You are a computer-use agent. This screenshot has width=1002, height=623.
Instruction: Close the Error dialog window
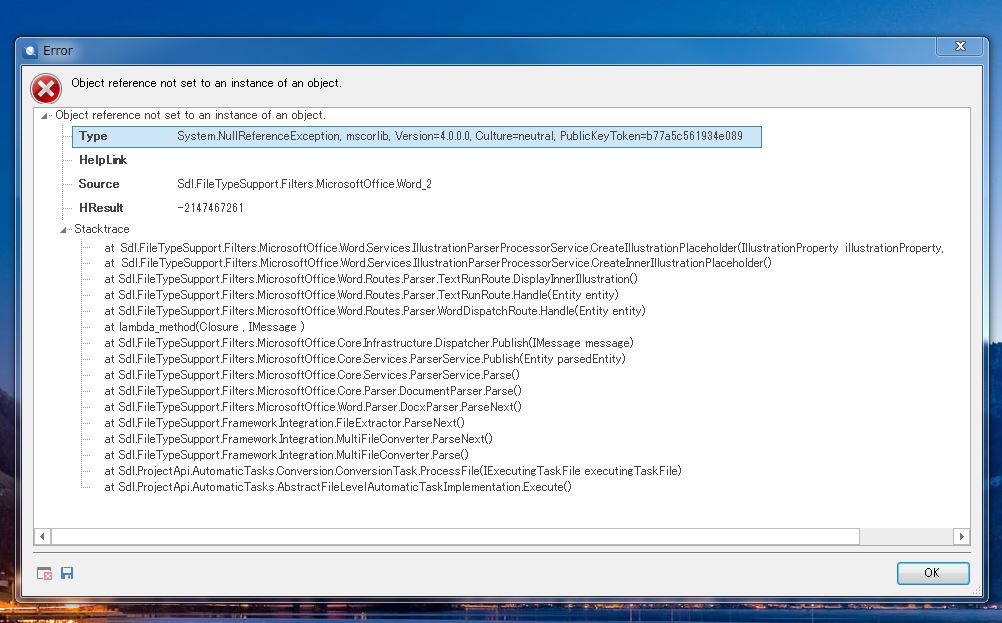(x=960, y=46)
